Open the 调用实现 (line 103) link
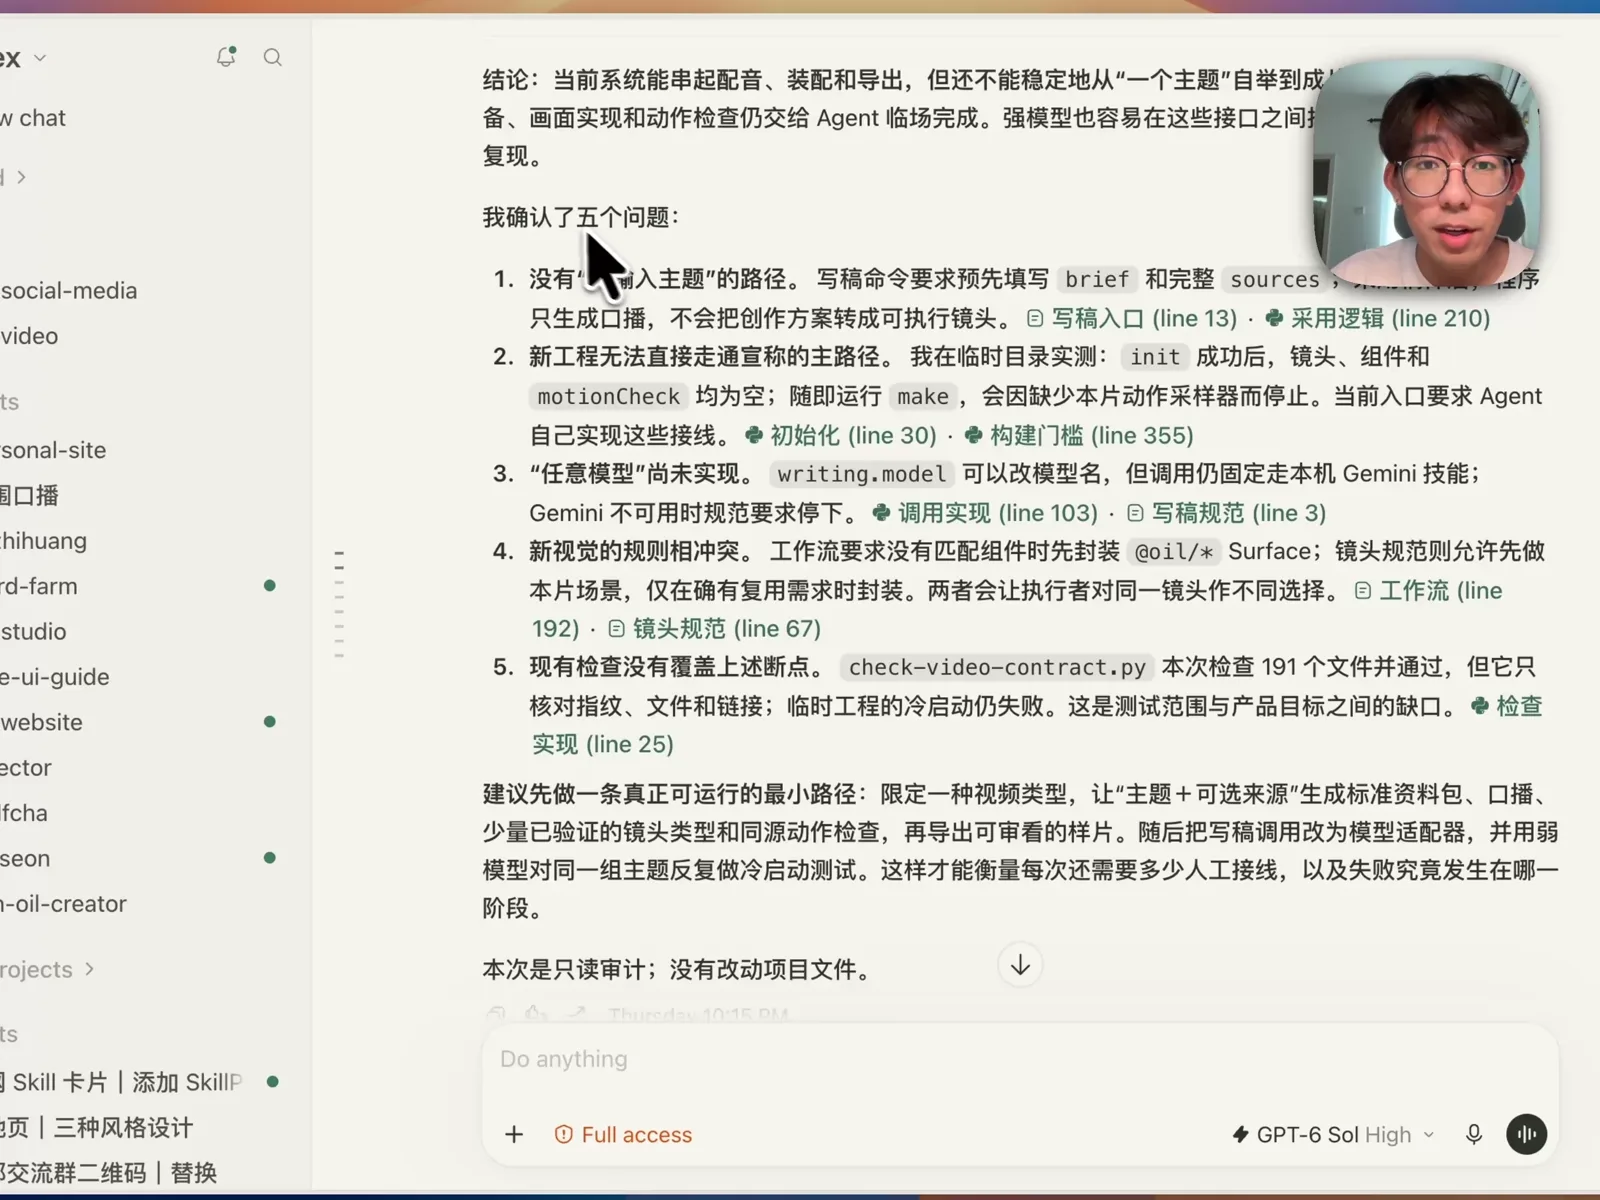The width and height of the screenshot is (1600, 1200). pos(985,512)
